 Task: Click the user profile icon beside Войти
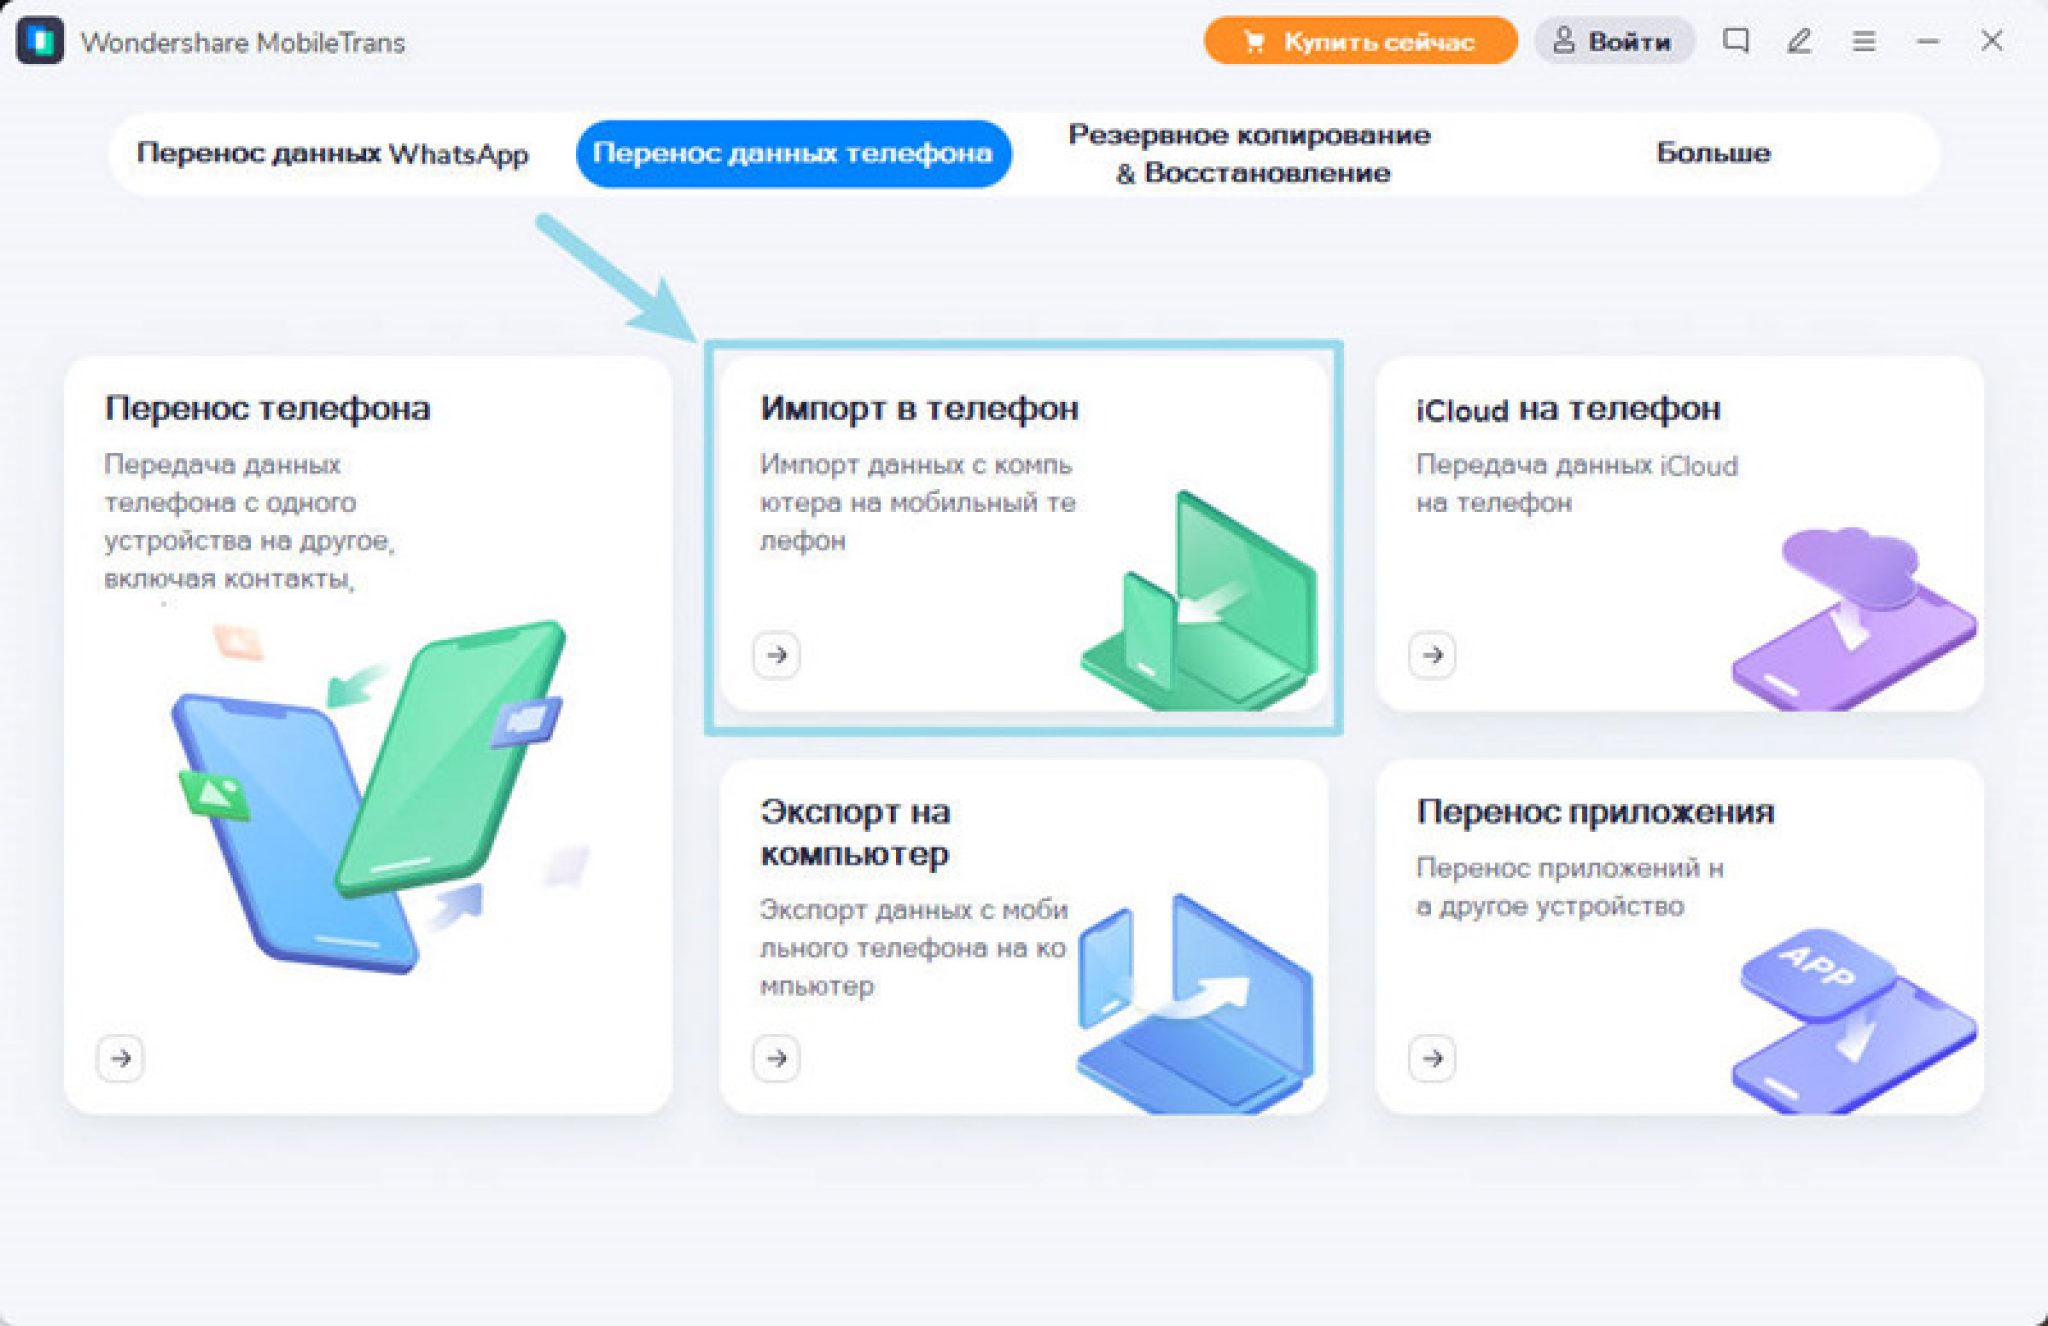pos(1563,40)
